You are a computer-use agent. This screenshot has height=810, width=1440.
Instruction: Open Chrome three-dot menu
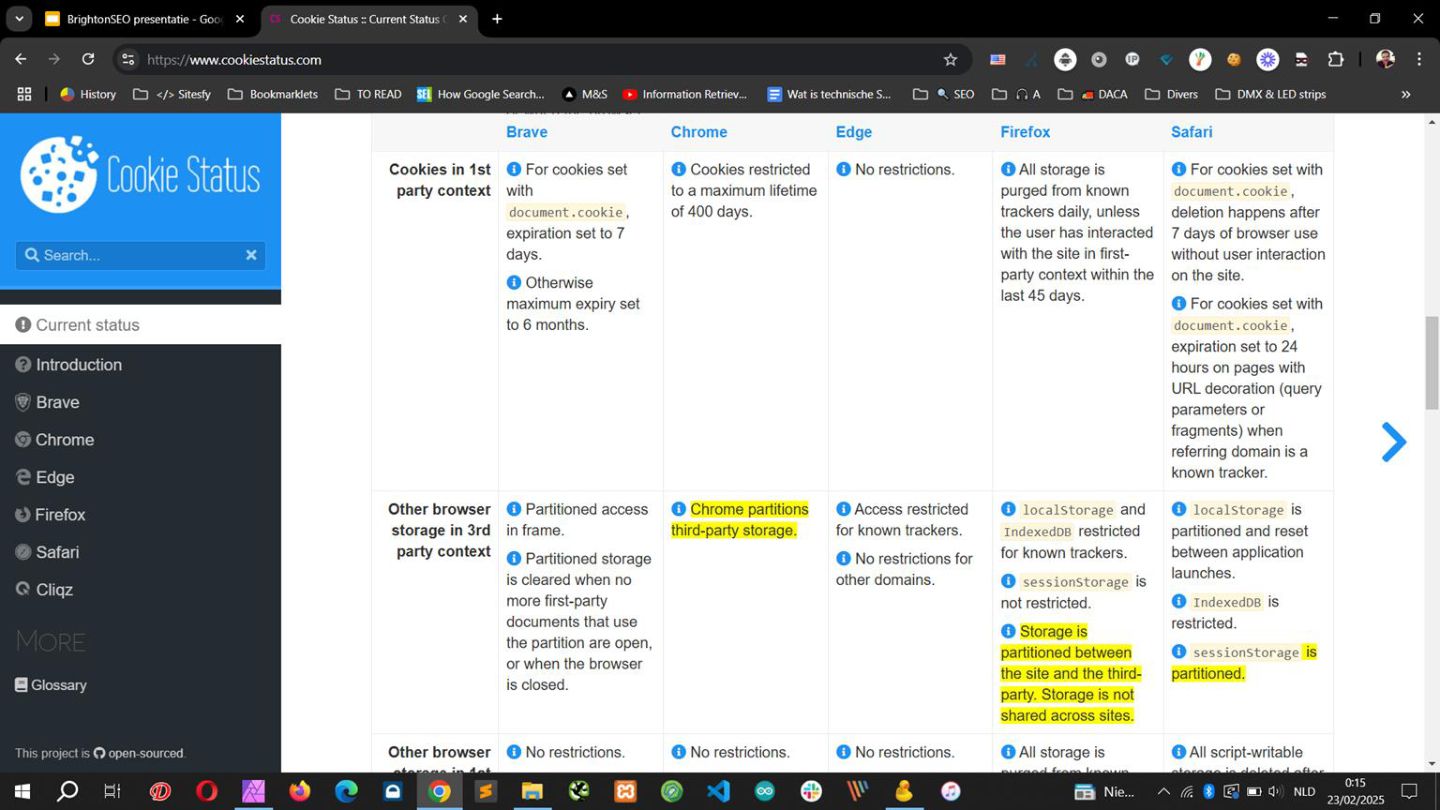click(1419, 60)
